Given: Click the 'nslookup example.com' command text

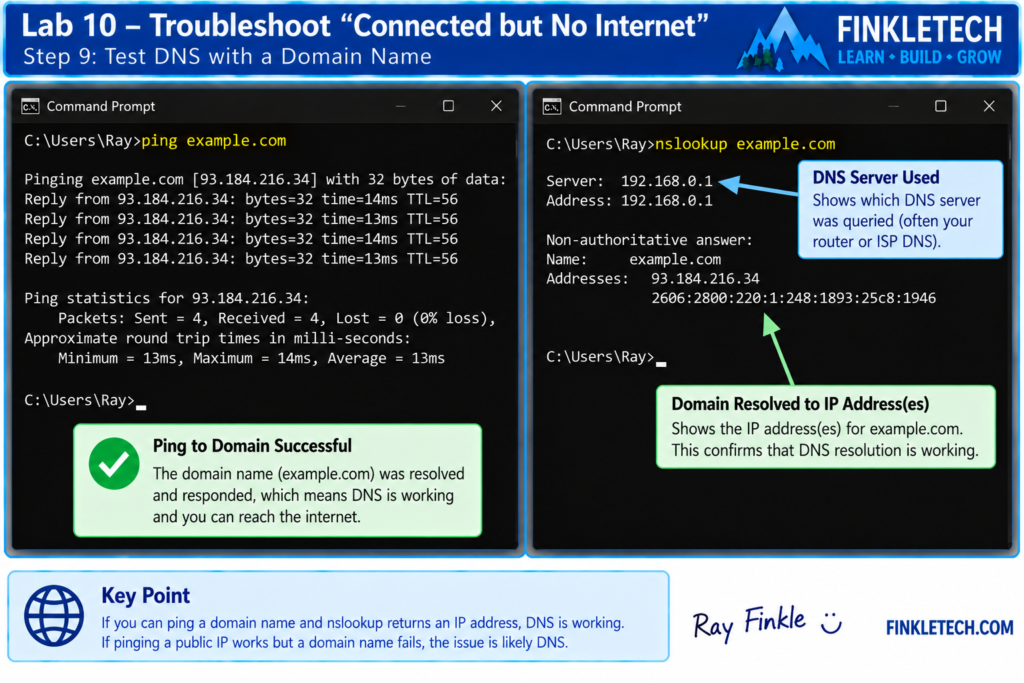Looking at the screenshot, I should [x=745, y=144].
